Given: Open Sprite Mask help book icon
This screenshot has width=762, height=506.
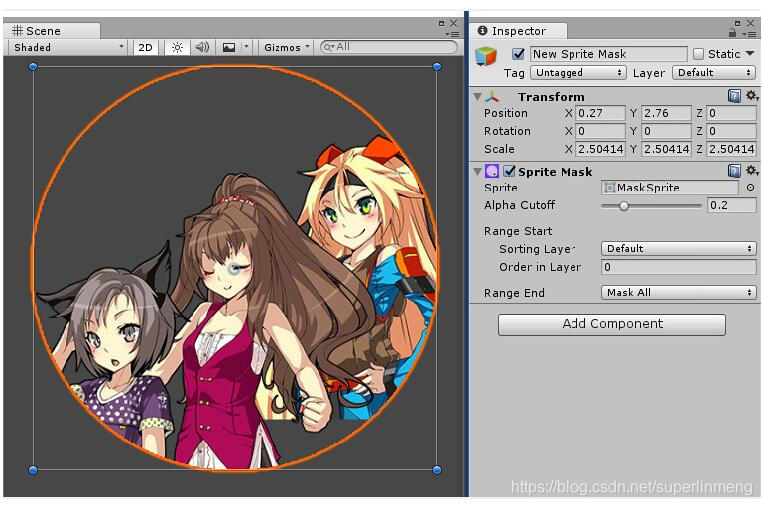Looking at the screenshot, I should tap(734, 171).
